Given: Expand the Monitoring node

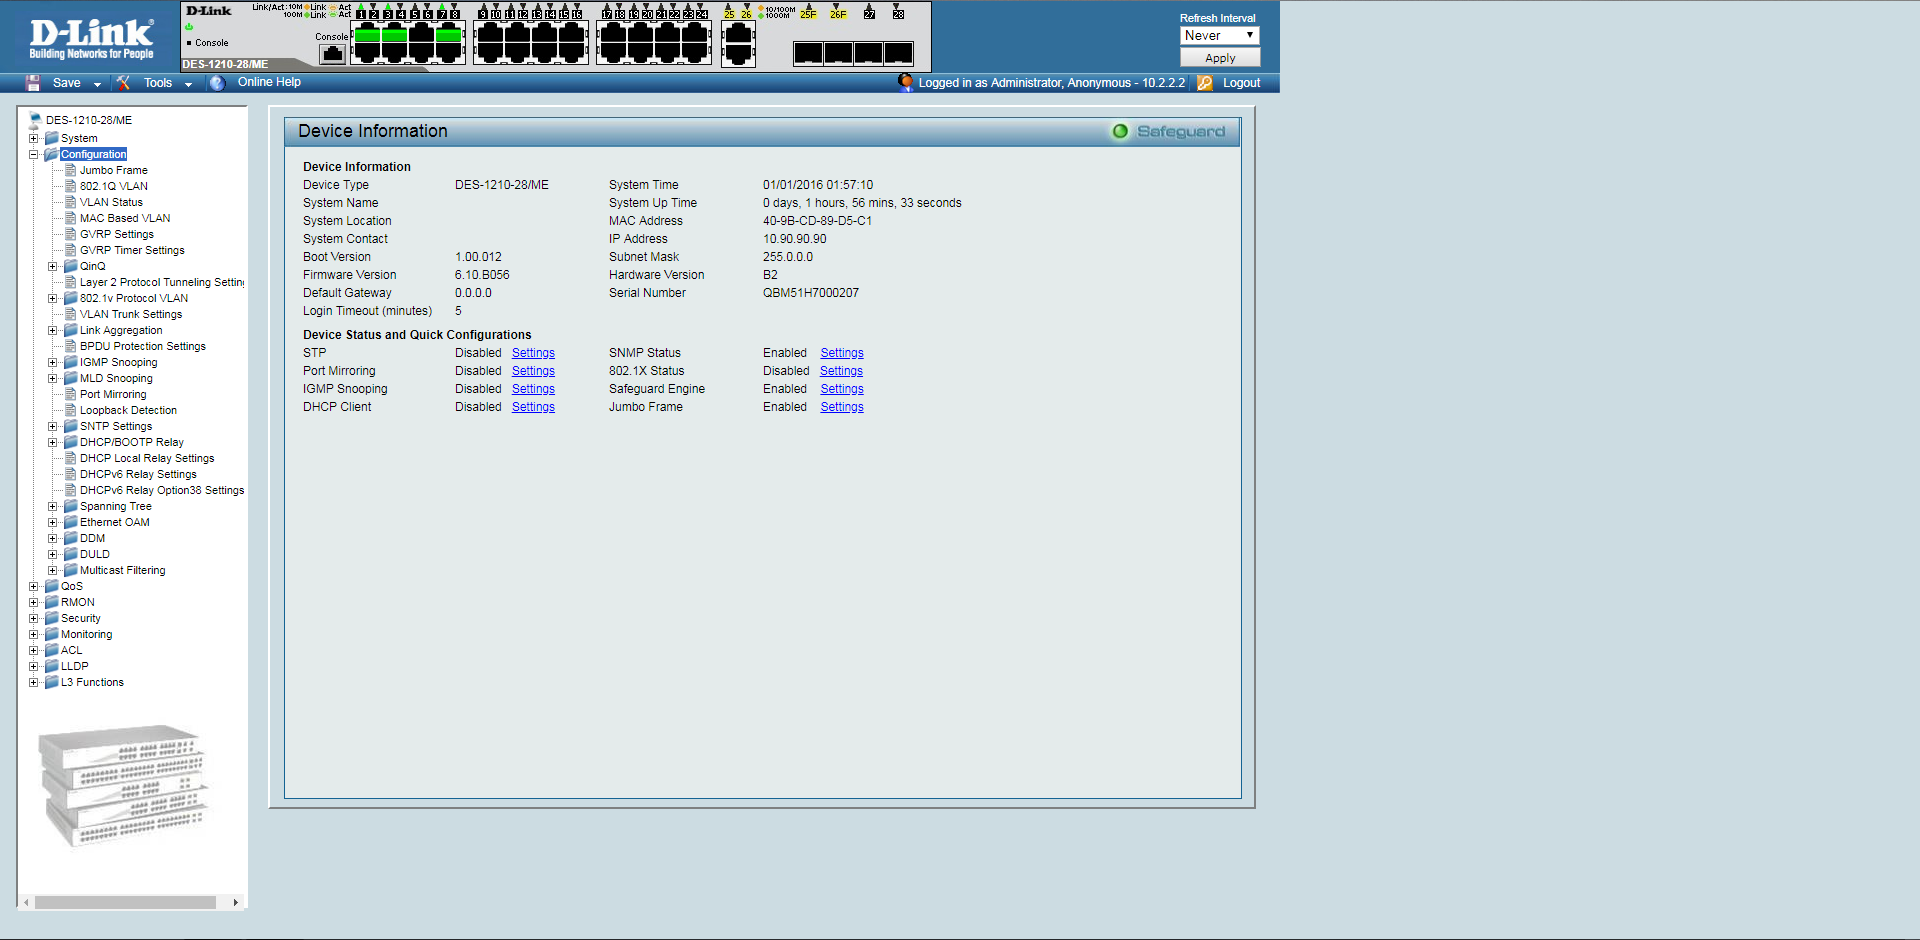Looking at the screenshot, I should 33,634.
